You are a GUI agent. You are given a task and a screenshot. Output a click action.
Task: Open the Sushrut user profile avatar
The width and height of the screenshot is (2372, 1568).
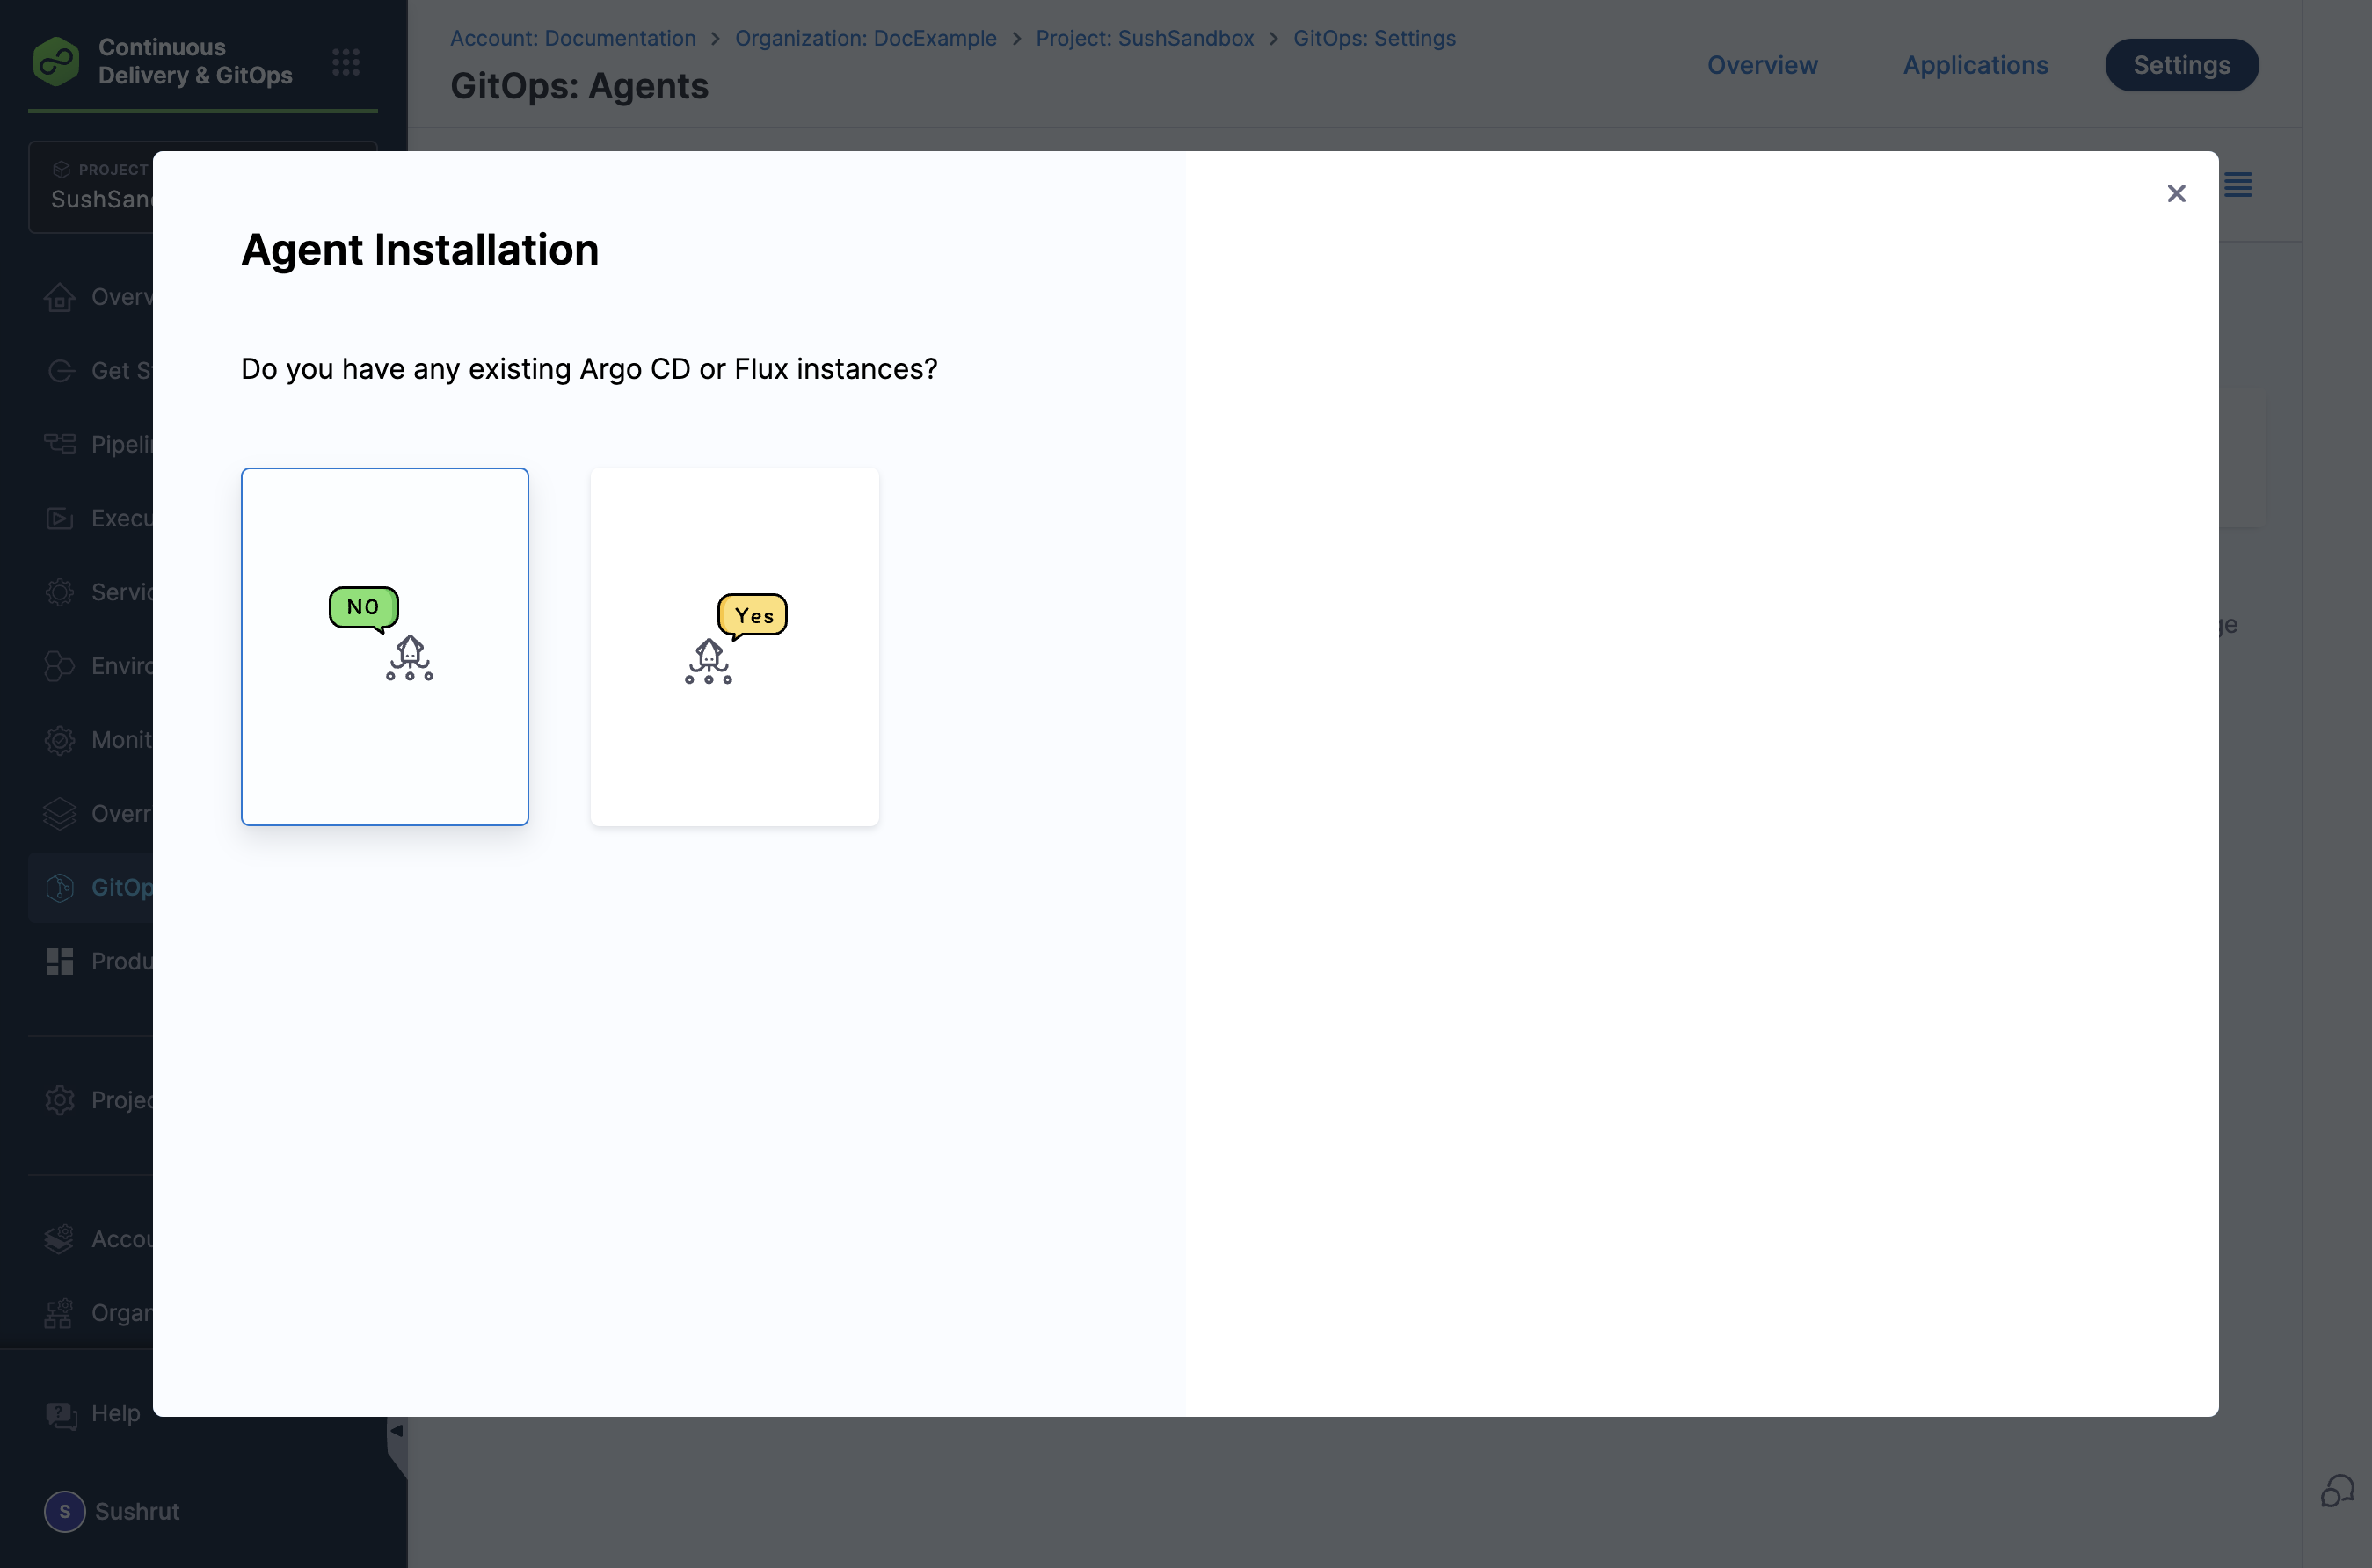[x=65, y=1511]
